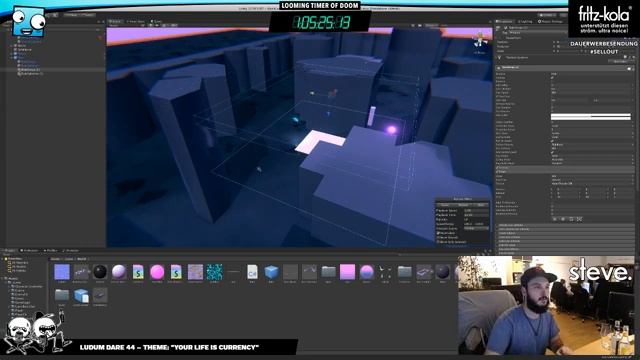The height and width of the screenshot is (360, 640).
Task: Click Restart in the Particle Effect overlay
Action: (x=463, y=205)
